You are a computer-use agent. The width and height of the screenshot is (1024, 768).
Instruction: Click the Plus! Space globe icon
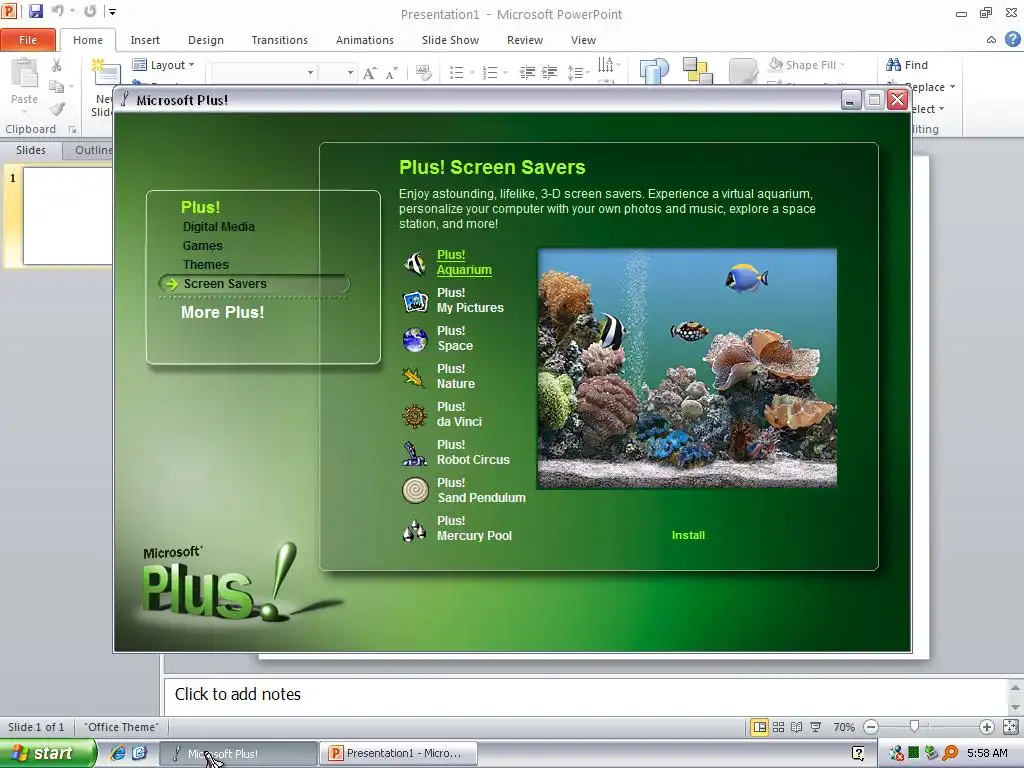(415, 339)
